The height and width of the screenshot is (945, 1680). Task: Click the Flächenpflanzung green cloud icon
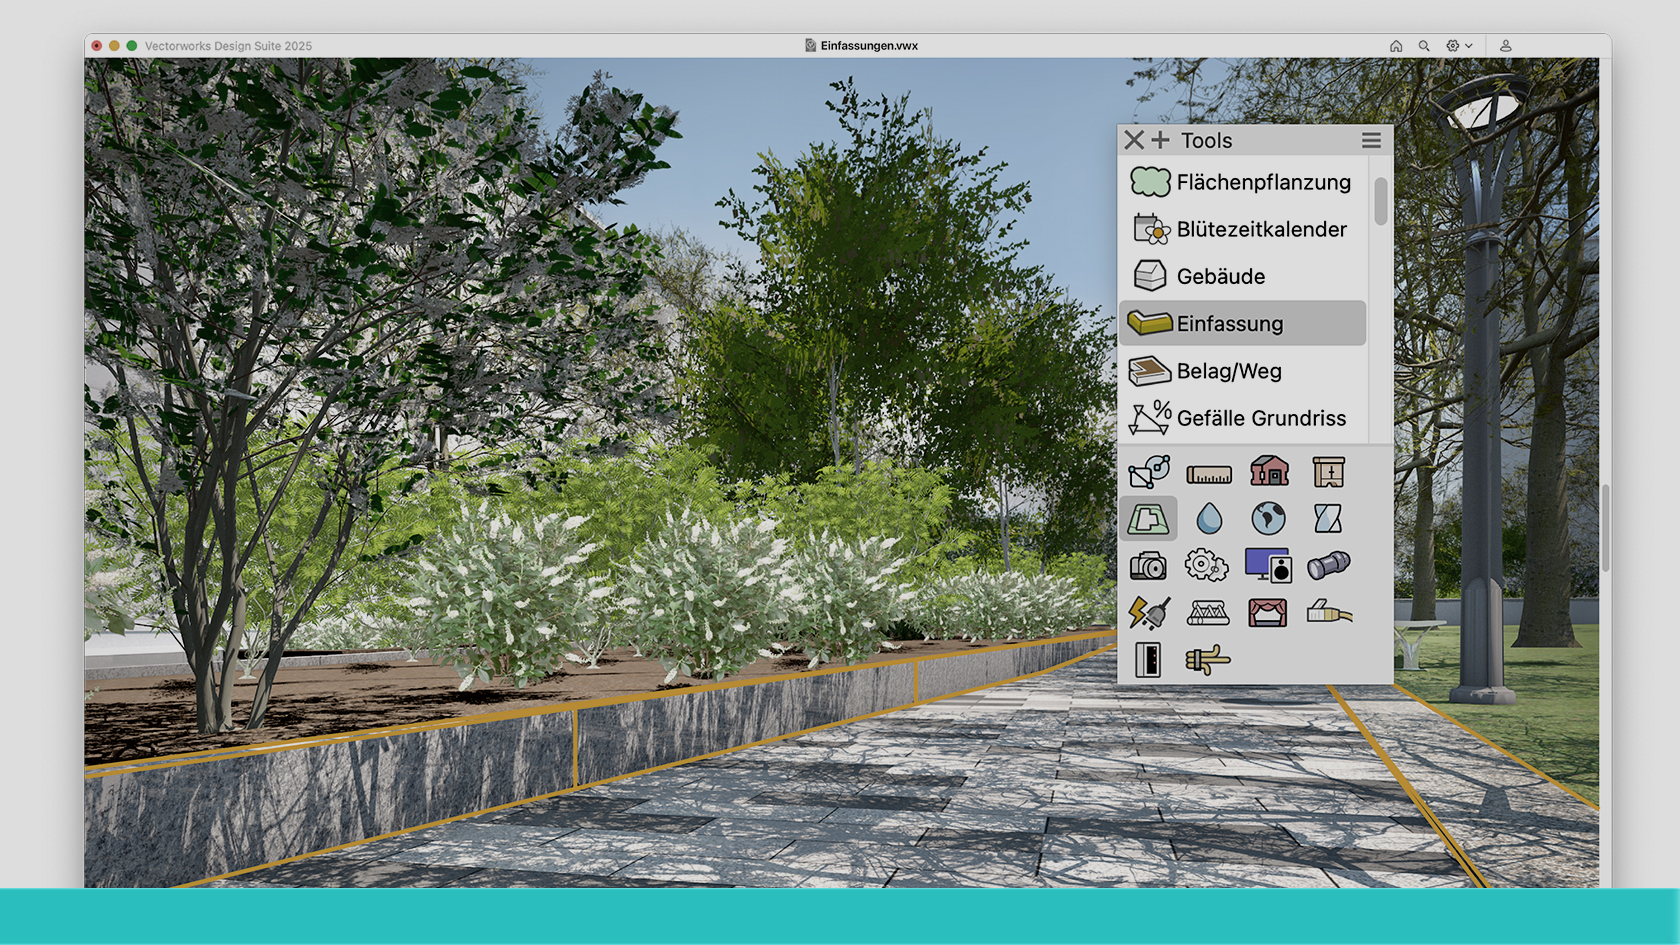(1150, 182)
